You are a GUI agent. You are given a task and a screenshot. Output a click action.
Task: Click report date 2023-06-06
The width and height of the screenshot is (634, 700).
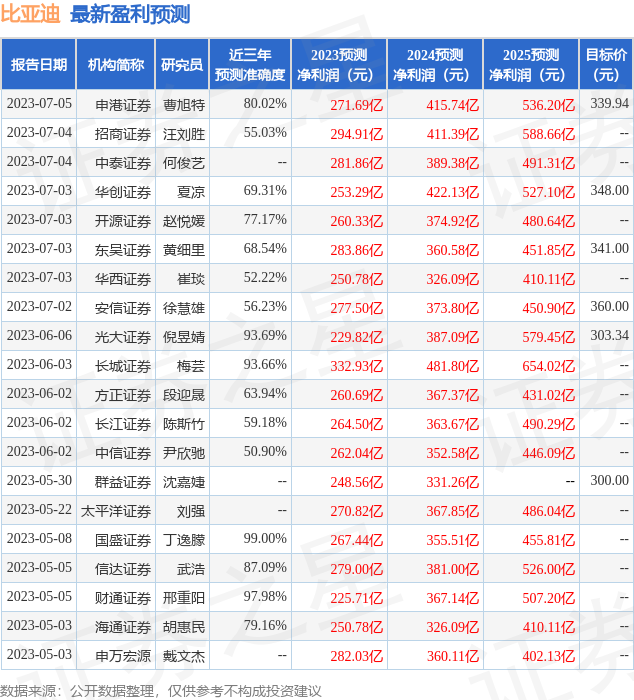[39, 336]
